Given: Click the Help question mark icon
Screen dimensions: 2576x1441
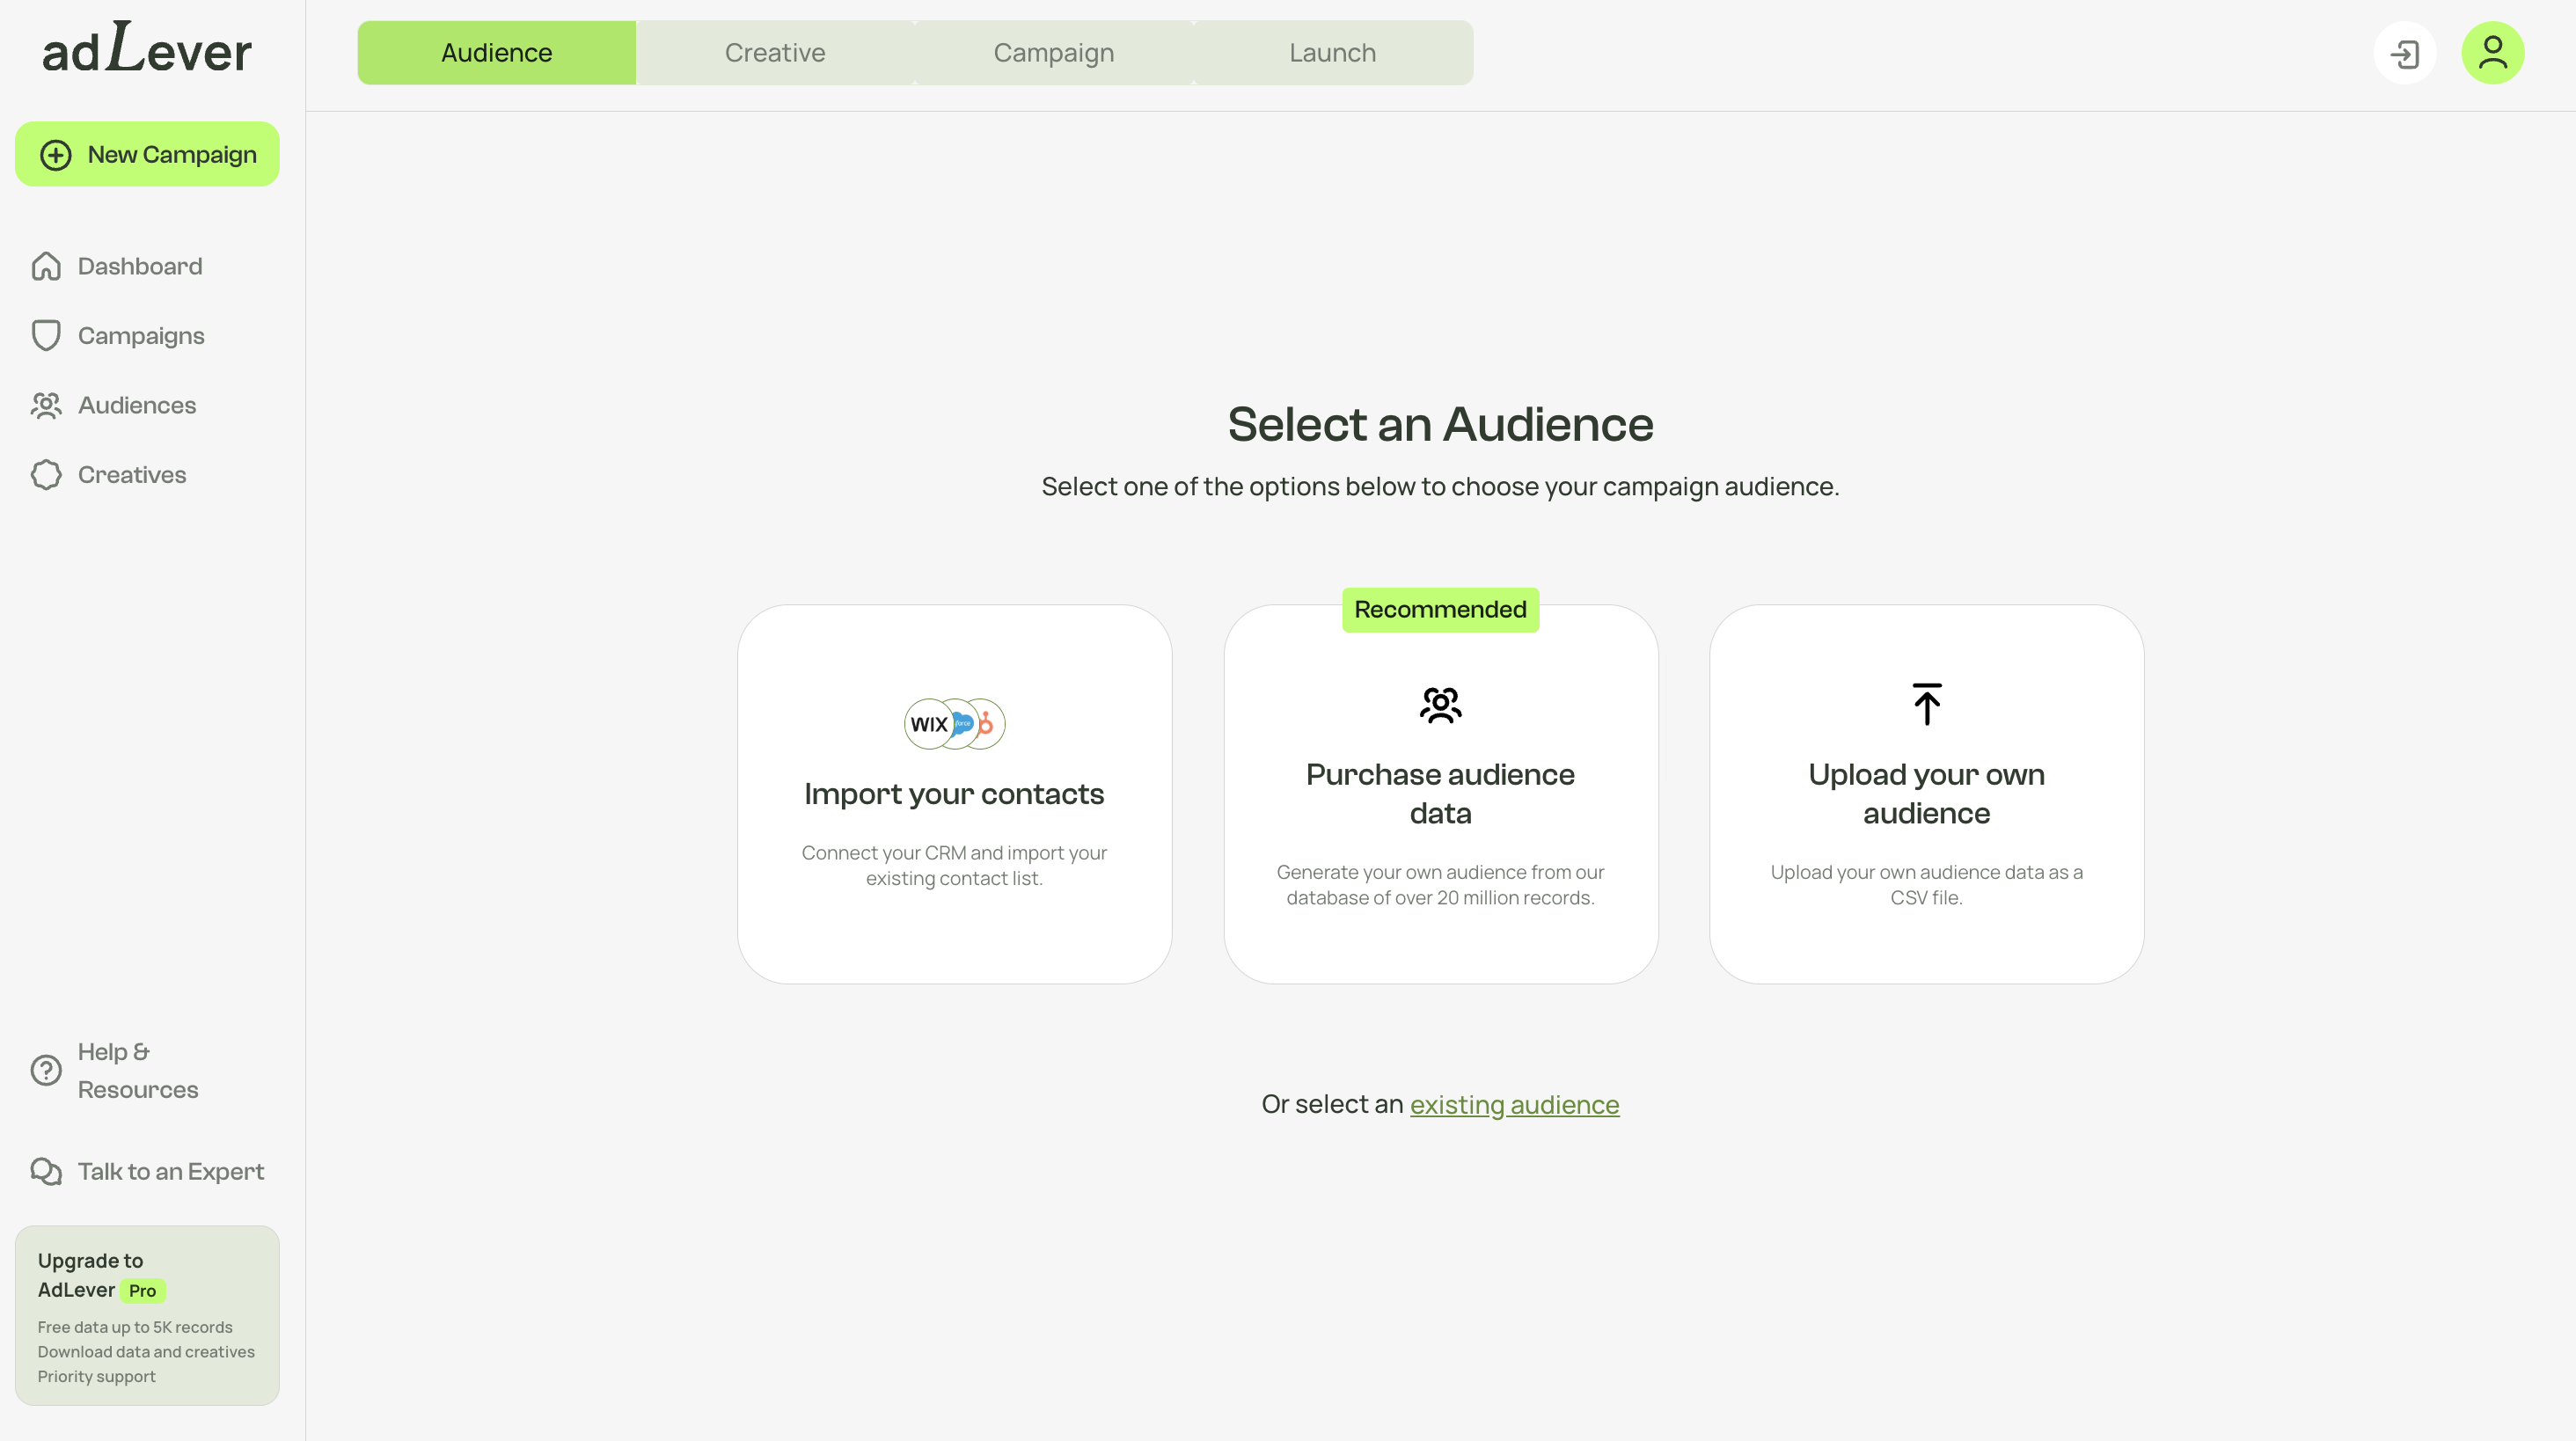Looking at the screenshot, I should pos(46,1071).
